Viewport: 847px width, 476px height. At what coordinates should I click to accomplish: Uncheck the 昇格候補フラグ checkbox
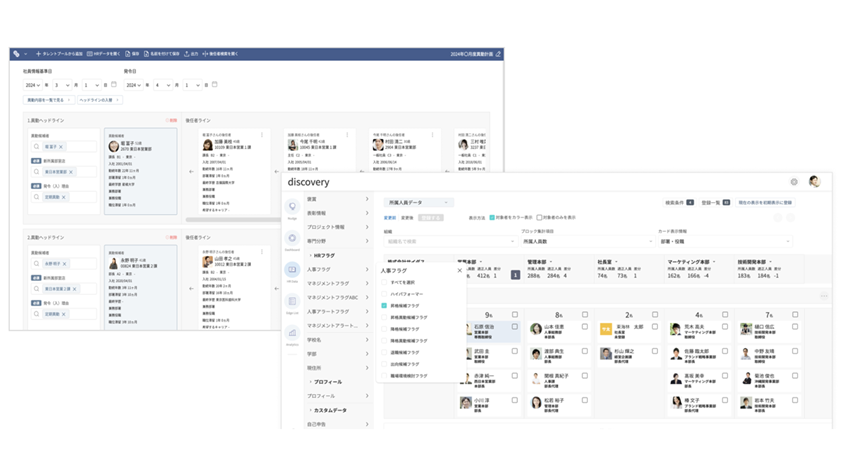click(x=384, y=306)
